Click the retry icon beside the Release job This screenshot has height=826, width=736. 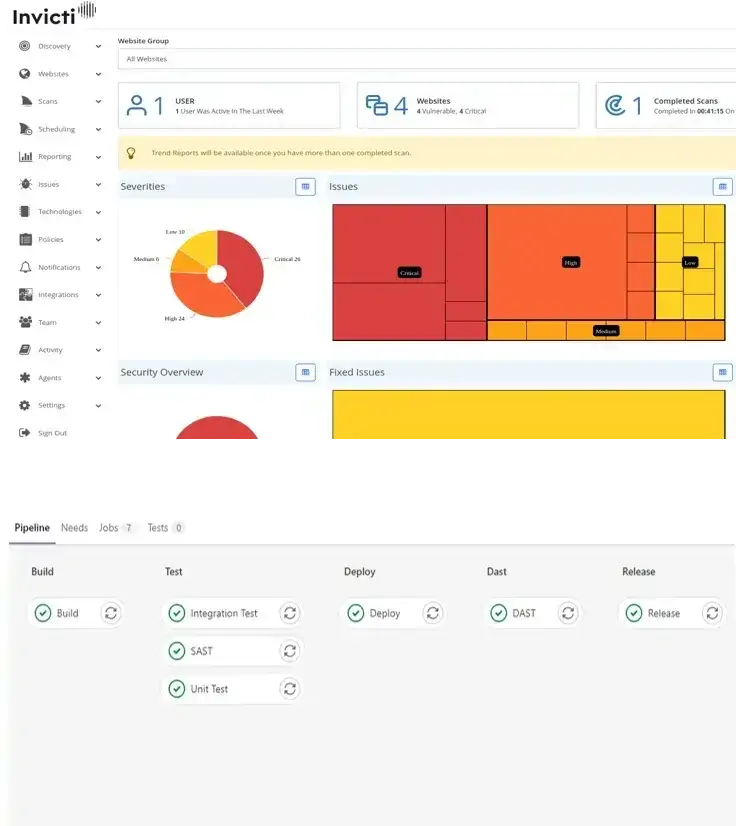(x=712, y=613)
